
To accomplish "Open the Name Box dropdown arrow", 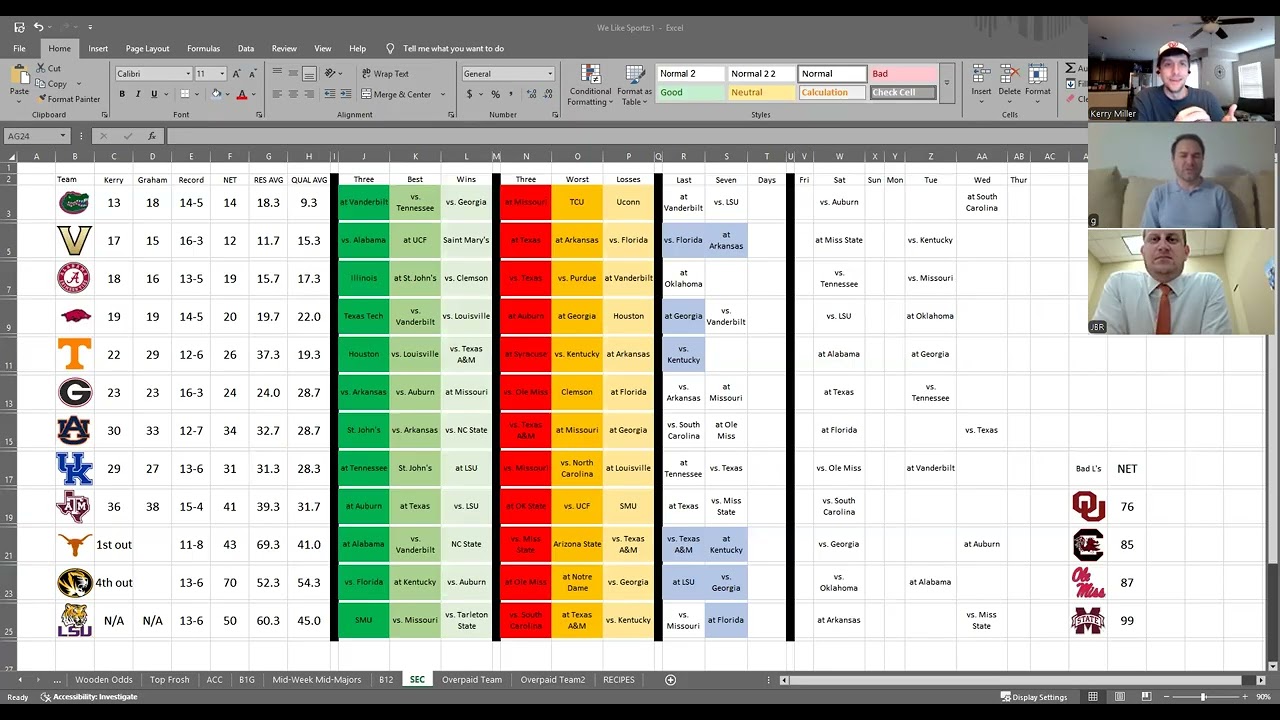I will (x=62, y=136).
